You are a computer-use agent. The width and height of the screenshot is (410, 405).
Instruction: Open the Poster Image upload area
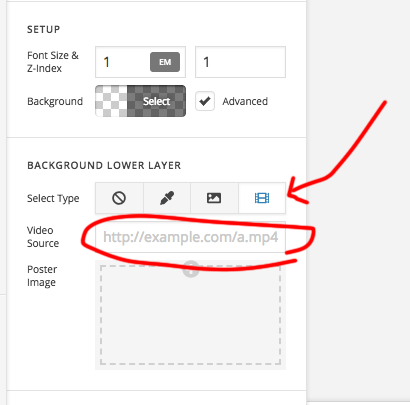tap(190, 315)
